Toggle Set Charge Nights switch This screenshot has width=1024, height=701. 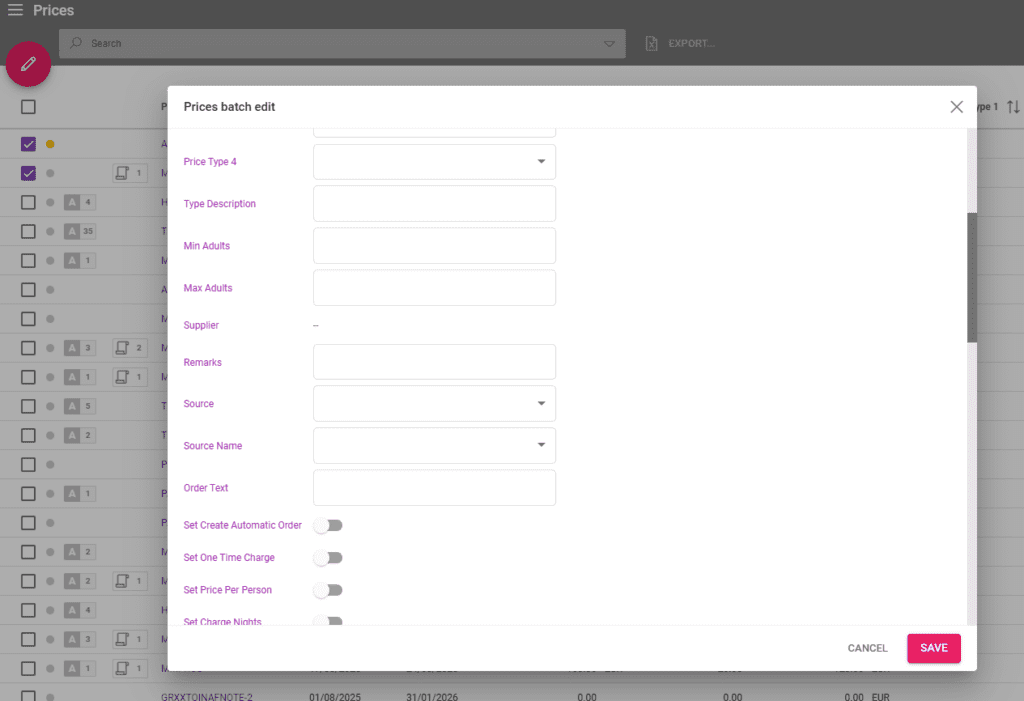coord(328,621)
